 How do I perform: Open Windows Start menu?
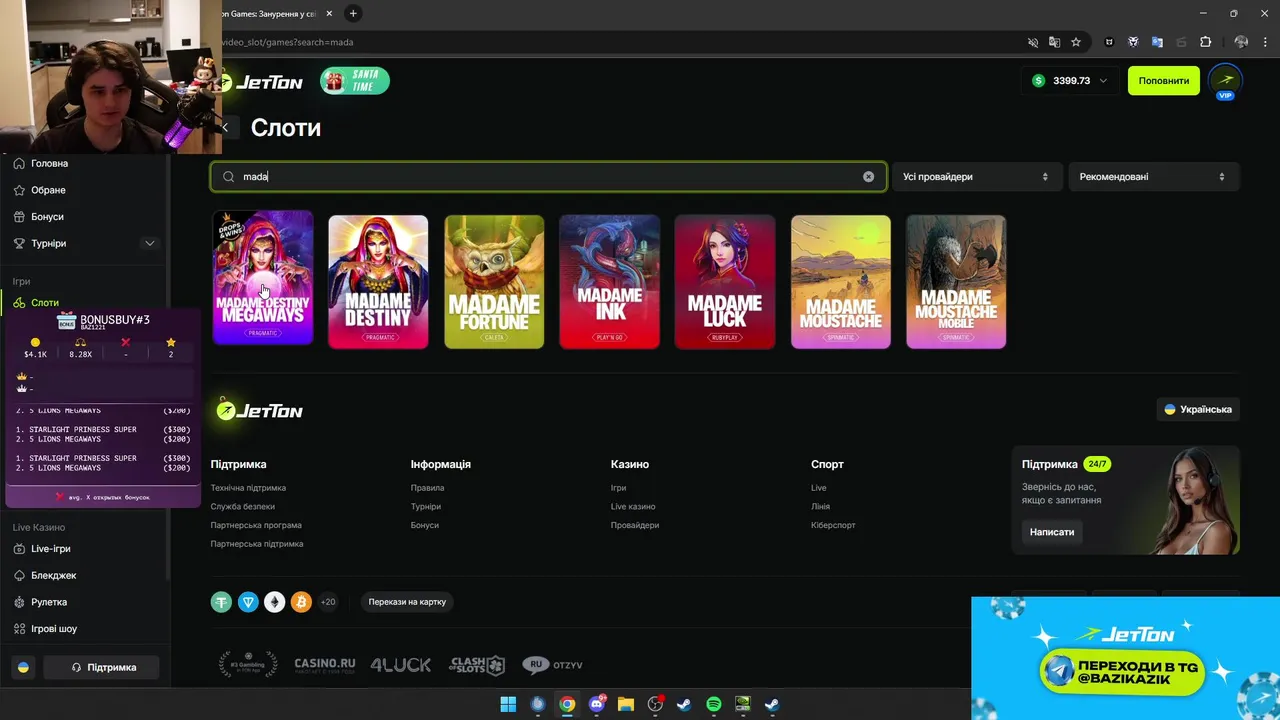508,704
